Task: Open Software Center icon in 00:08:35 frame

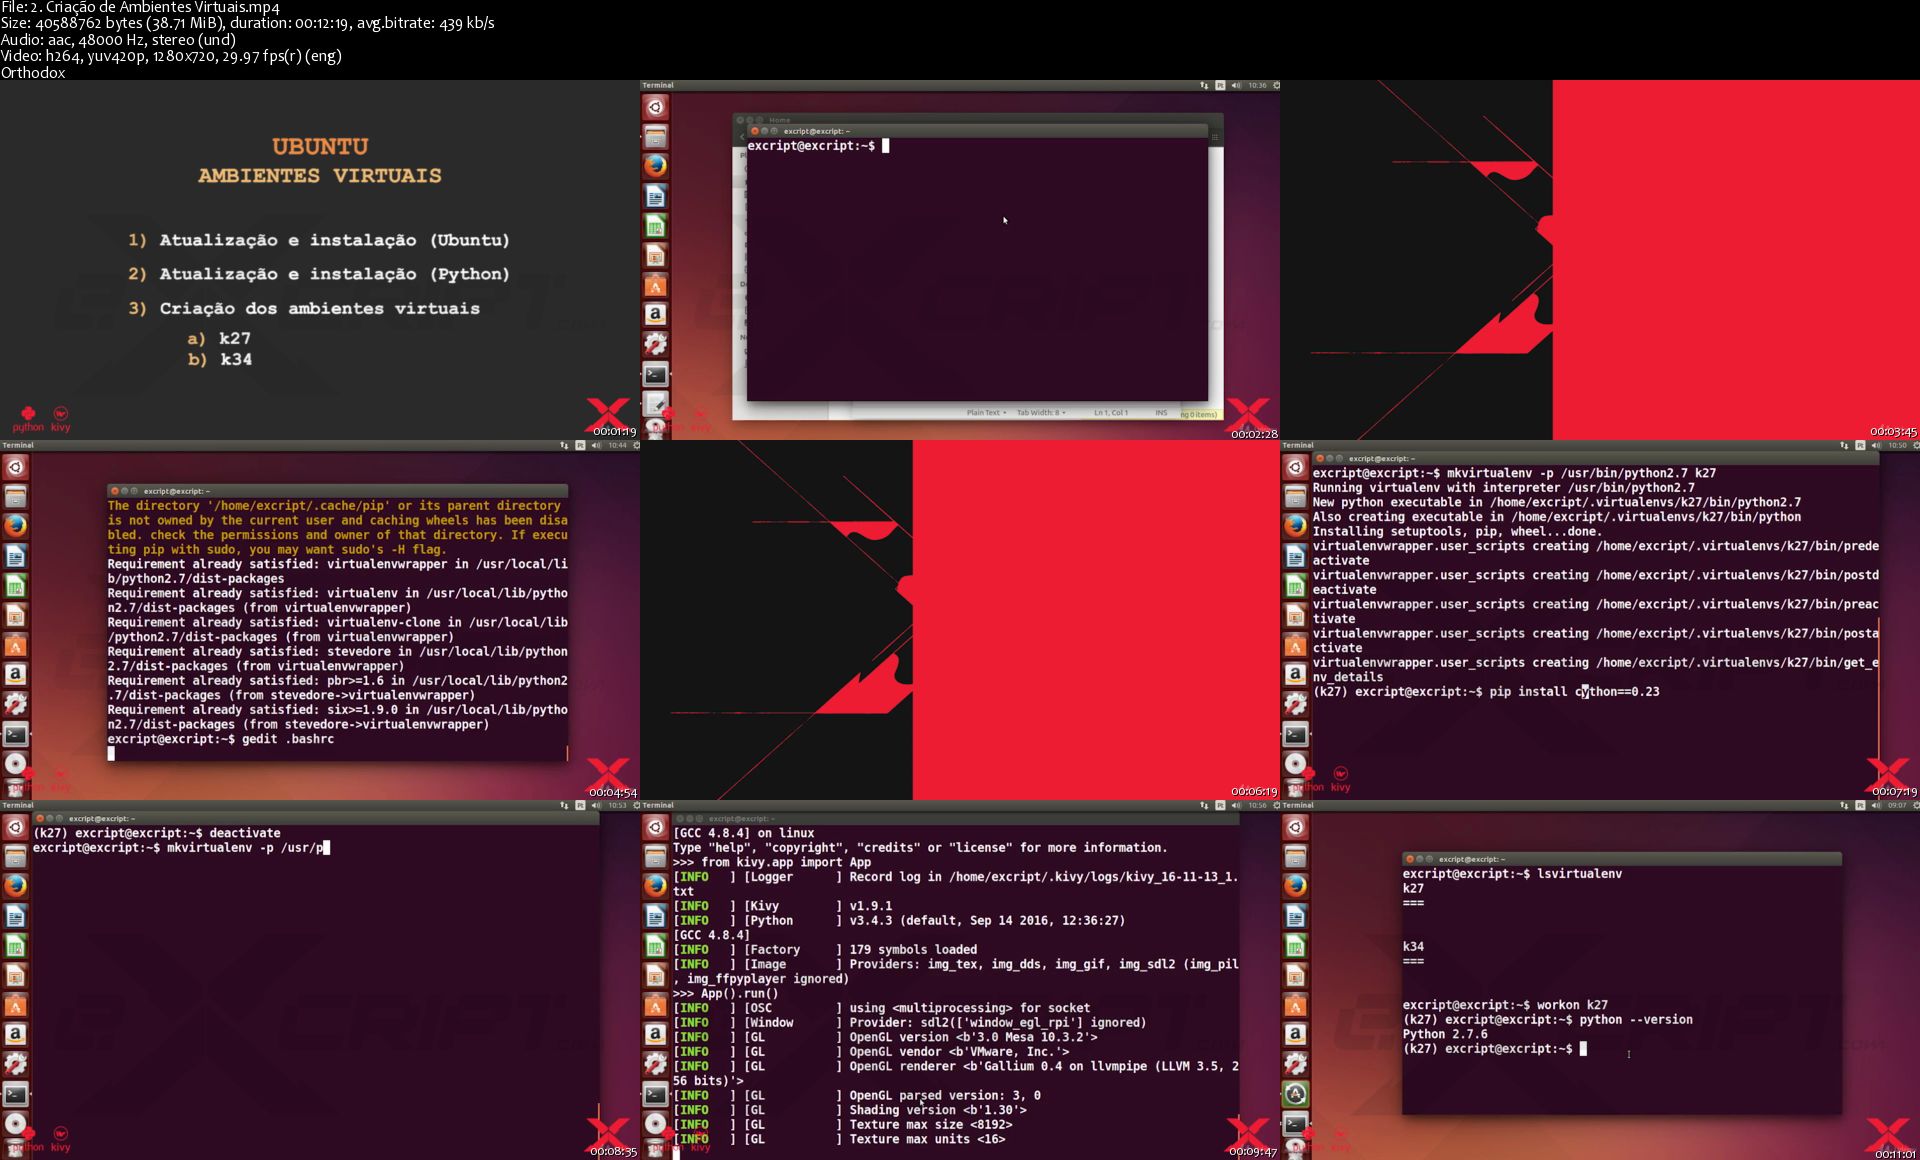Action: click(x=15, y=1005)
